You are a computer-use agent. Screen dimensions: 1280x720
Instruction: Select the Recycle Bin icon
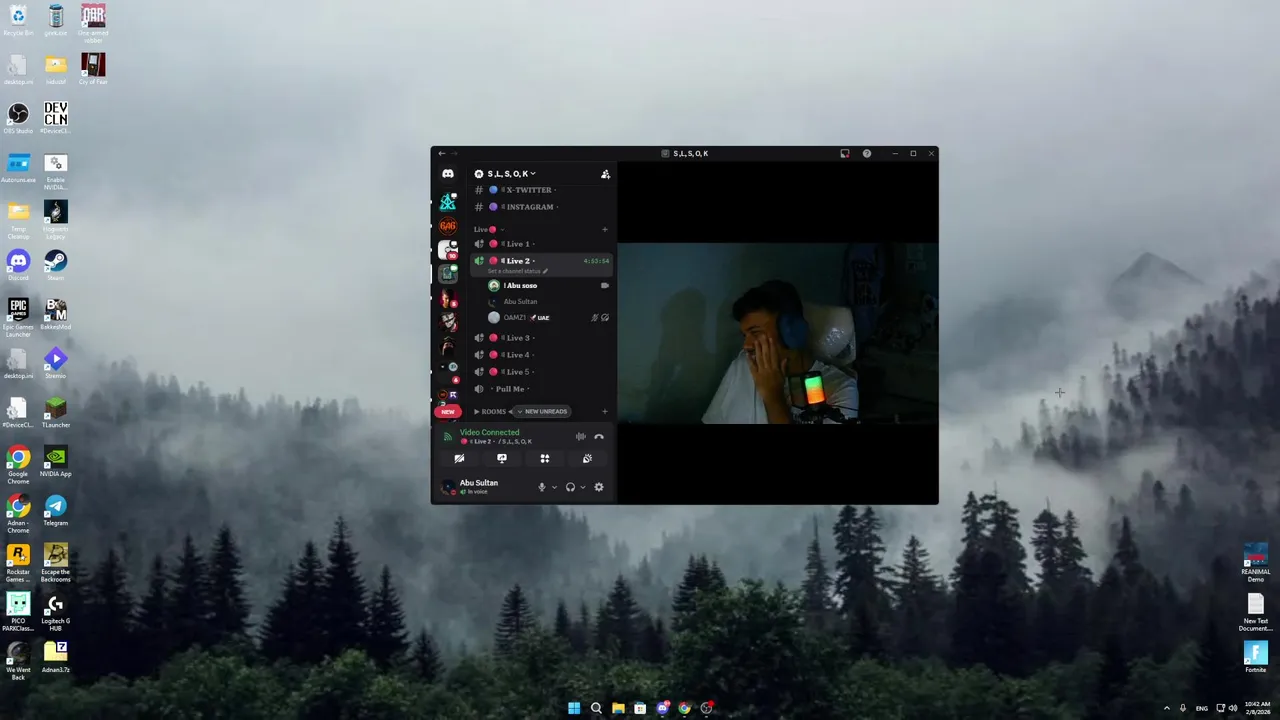point(18,20)
